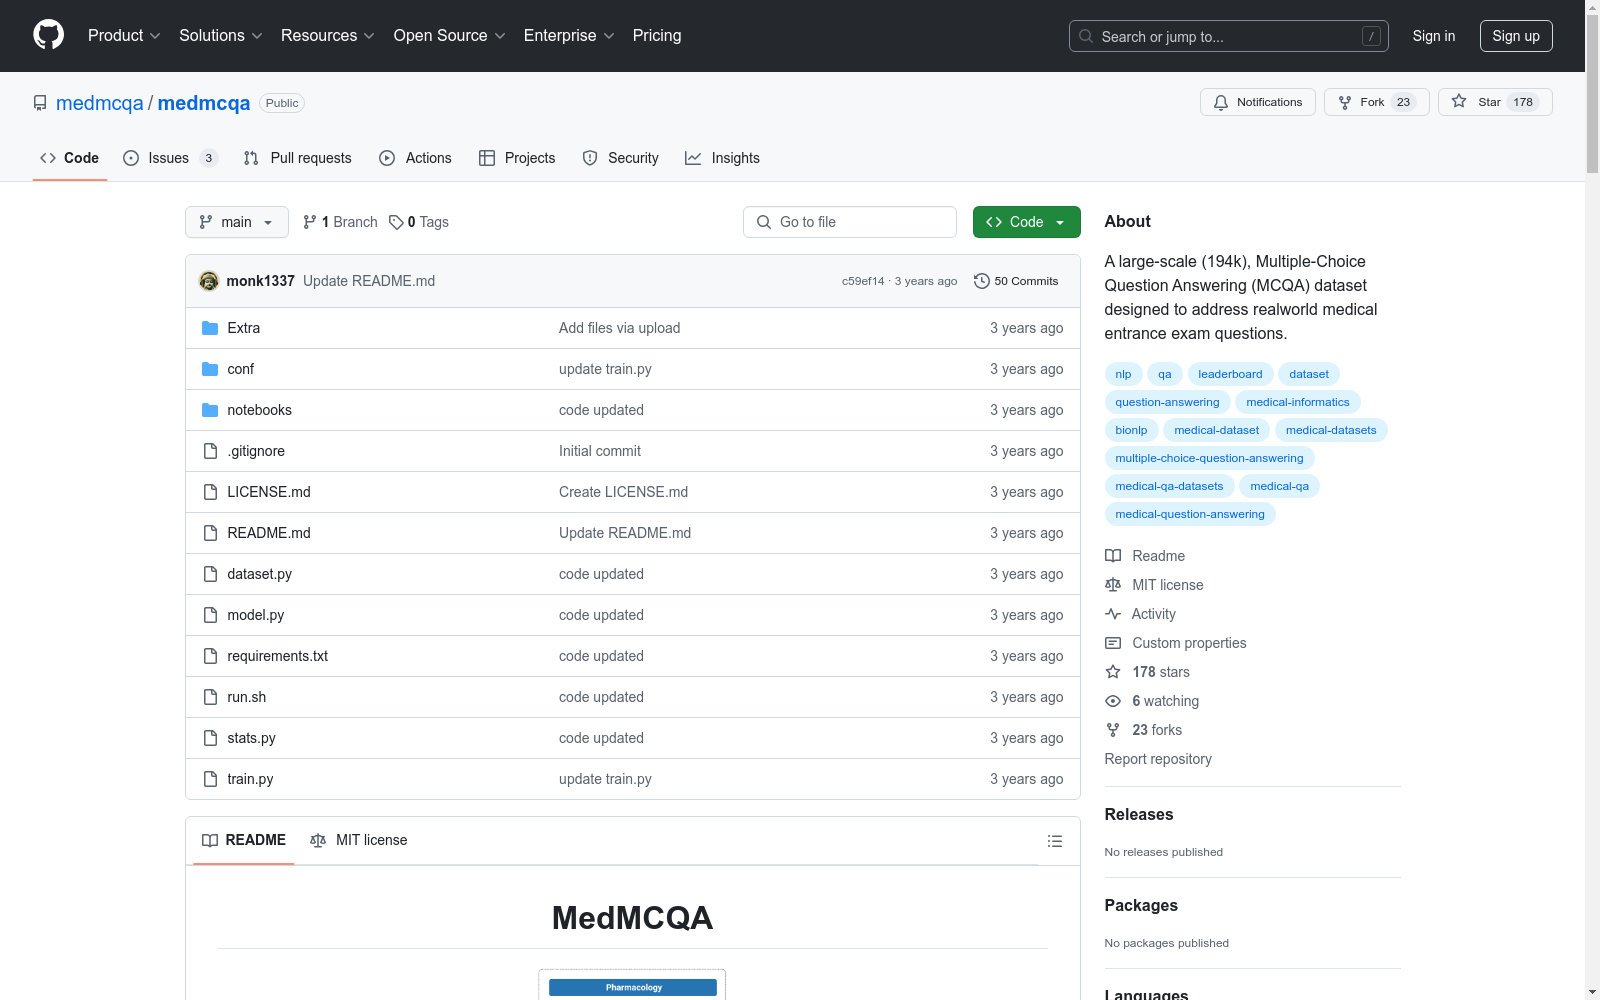Open the 50 Commits link
This screenshot has width=1600, height=1000.
click(x=1016, y=281)
